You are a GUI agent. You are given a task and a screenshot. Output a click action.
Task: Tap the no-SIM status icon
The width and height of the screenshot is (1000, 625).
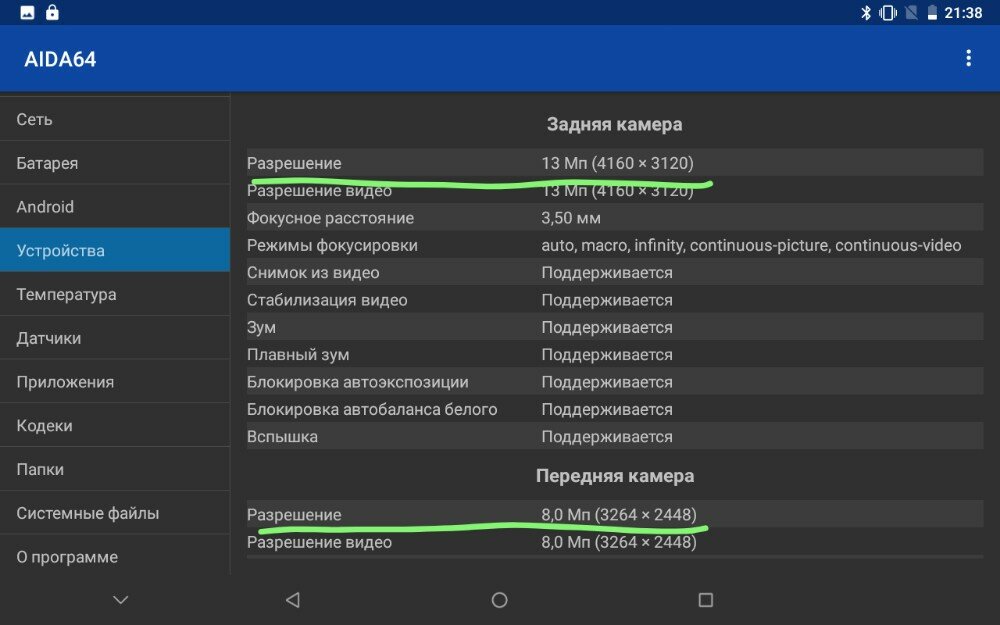(911, 13)
